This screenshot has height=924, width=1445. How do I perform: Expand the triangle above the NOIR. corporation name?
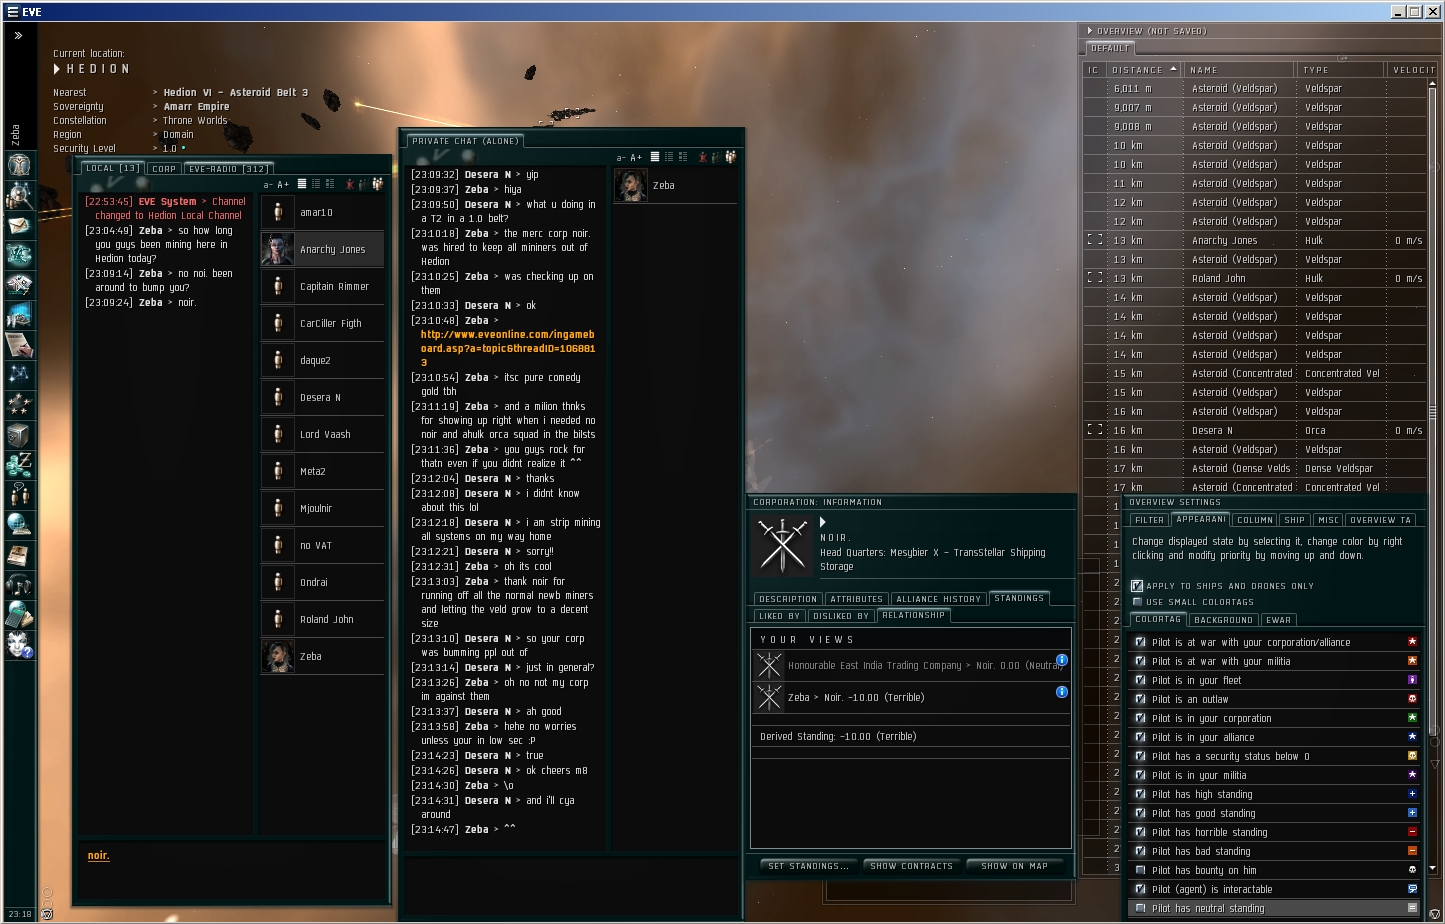tap(823, 522)
